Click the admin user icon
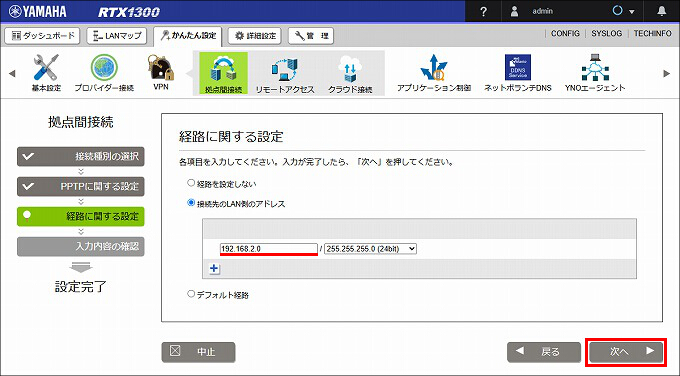680x376 pixels. 514,11
